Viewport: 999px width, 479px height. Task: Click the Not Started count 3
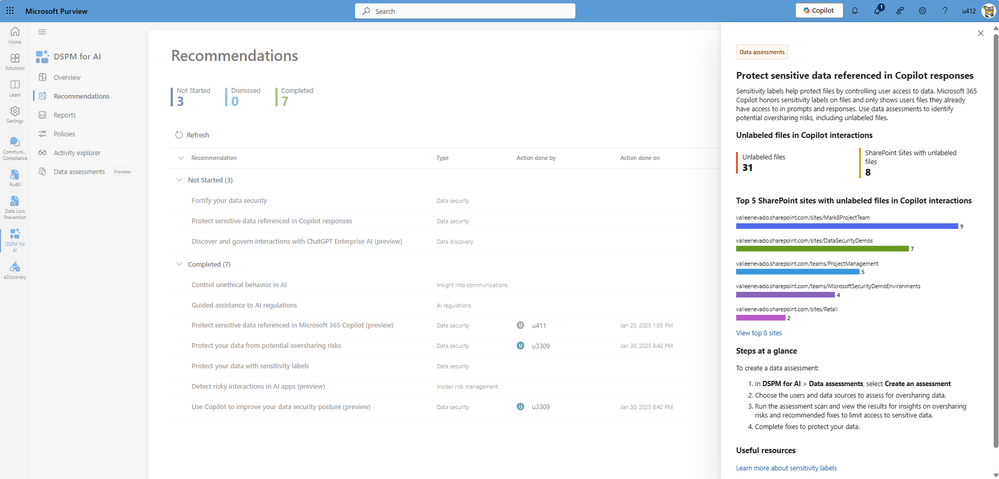coord(180,101)
